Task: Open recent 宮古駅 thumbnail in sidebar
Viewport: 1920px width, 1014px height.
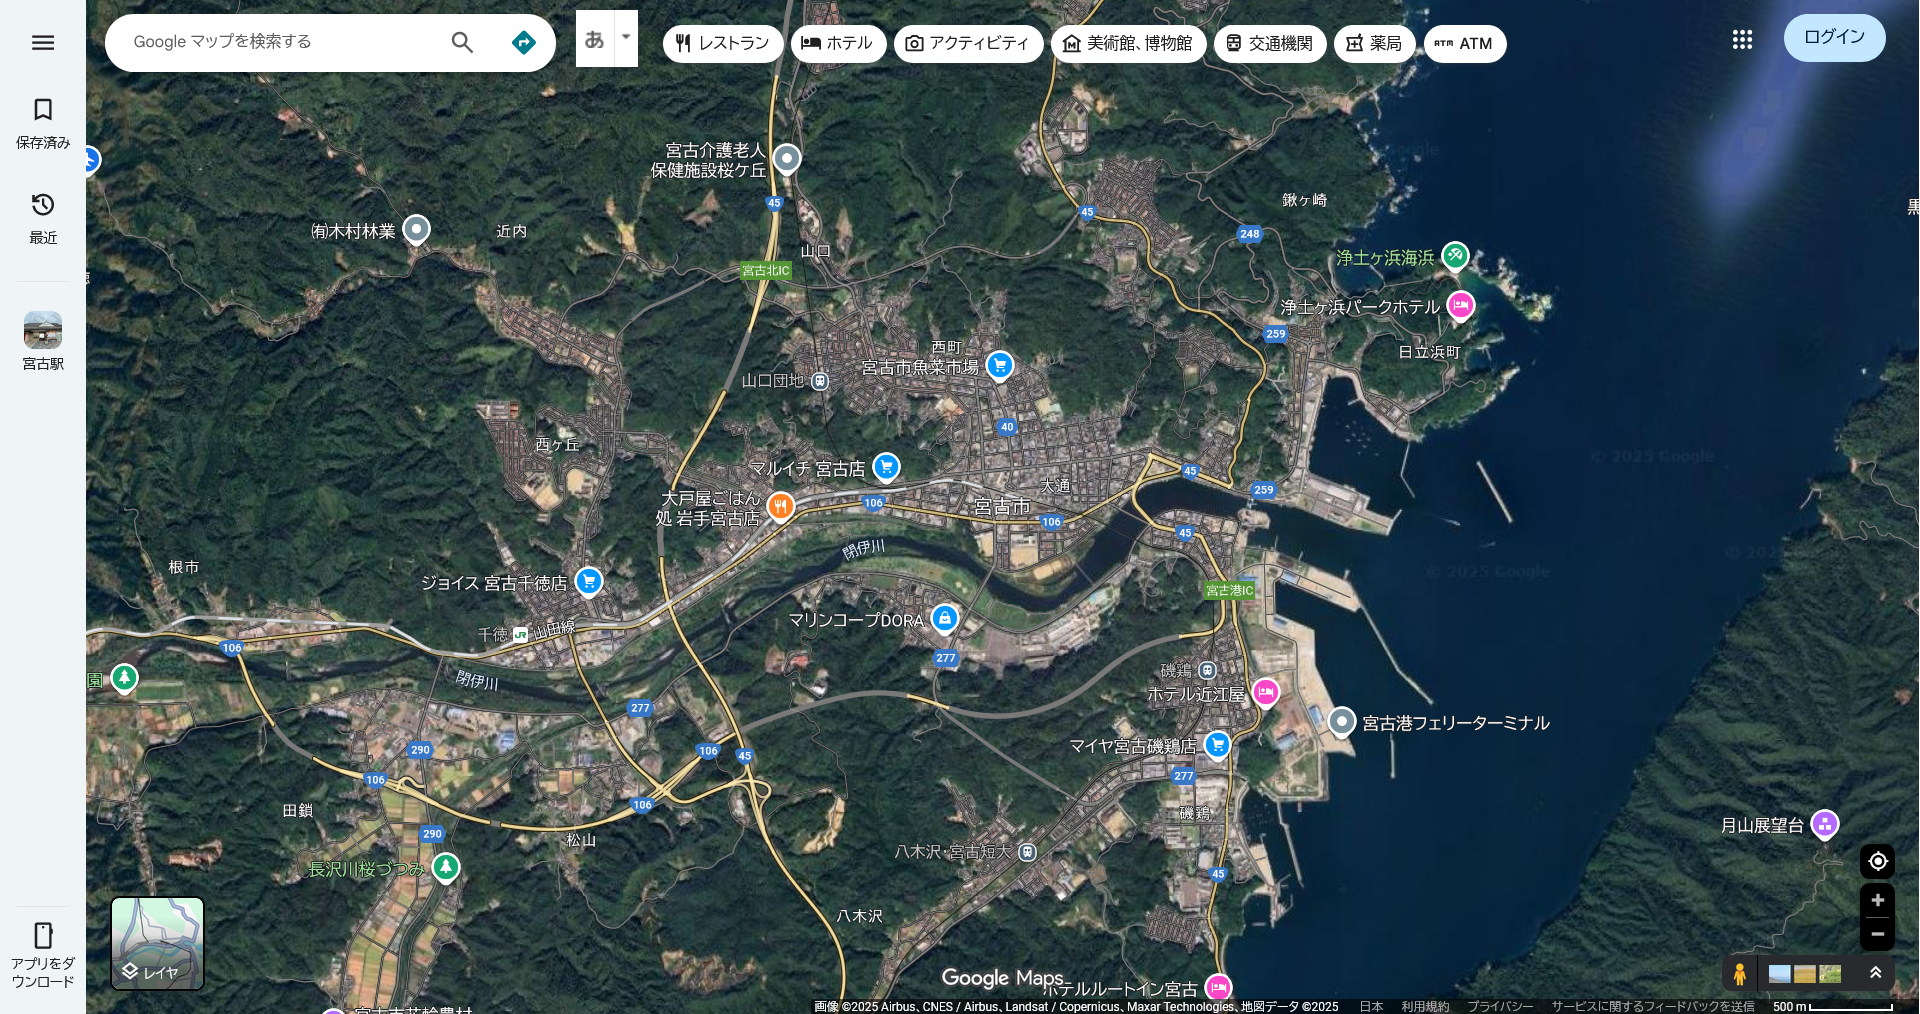Action: pos(43,340)
